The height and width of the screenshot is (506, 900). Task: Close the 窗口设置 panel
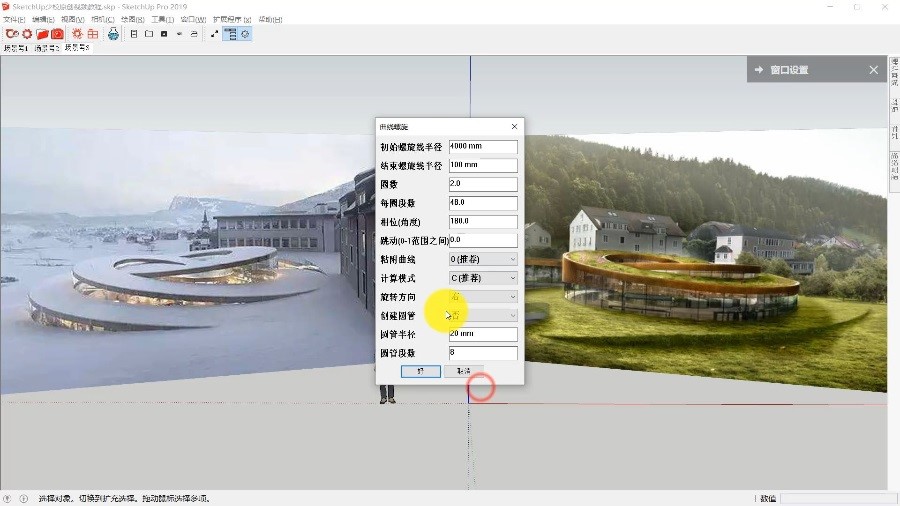coord(873,70)
